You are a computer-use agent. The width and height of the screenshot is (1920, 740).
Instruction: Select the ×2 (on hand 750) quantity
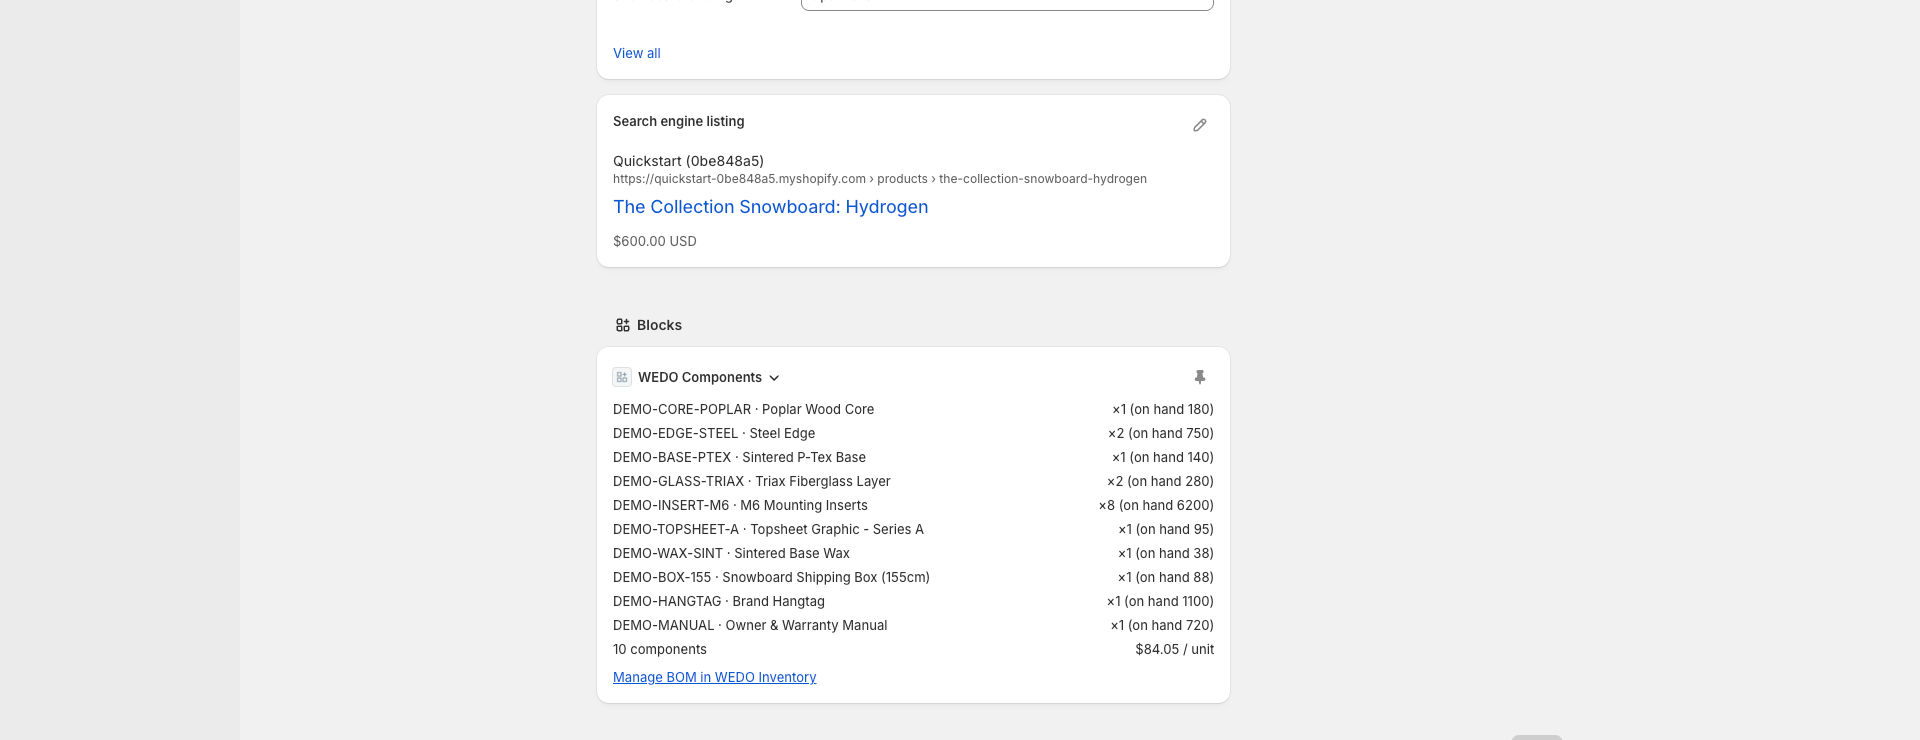tap(1161, 433)
